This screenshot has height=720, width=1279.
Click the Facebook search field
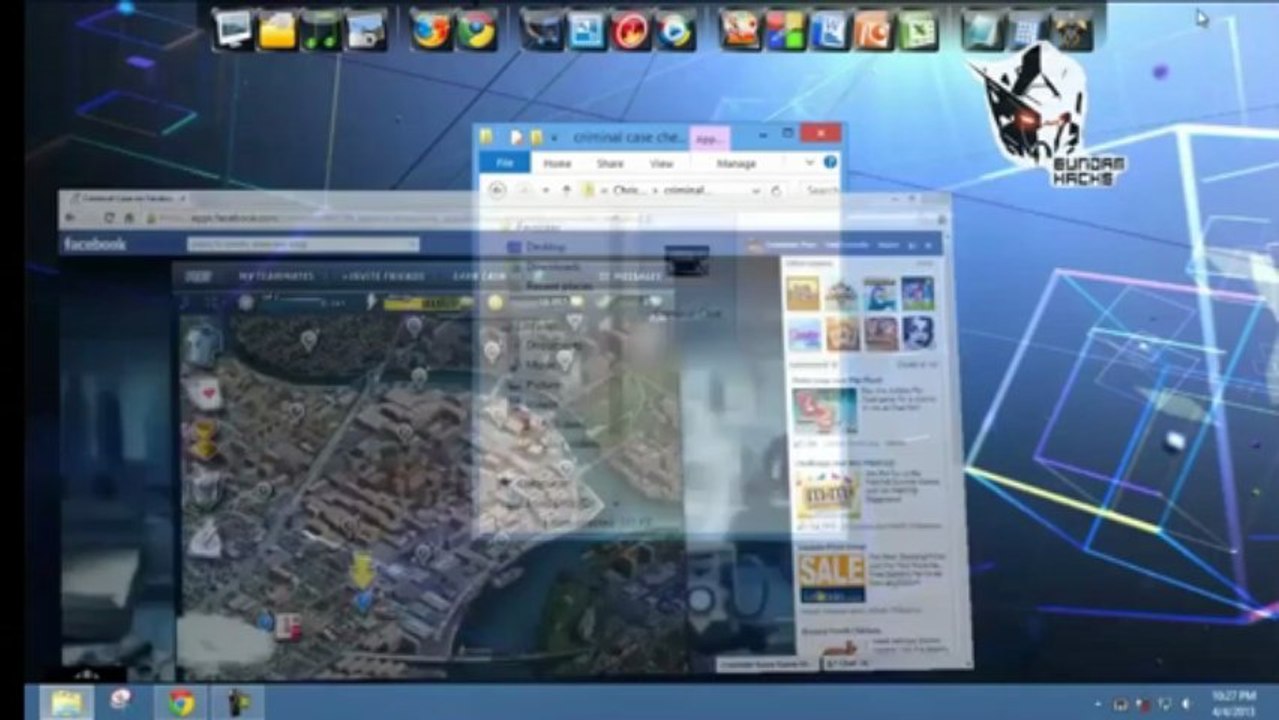(303, 244)
